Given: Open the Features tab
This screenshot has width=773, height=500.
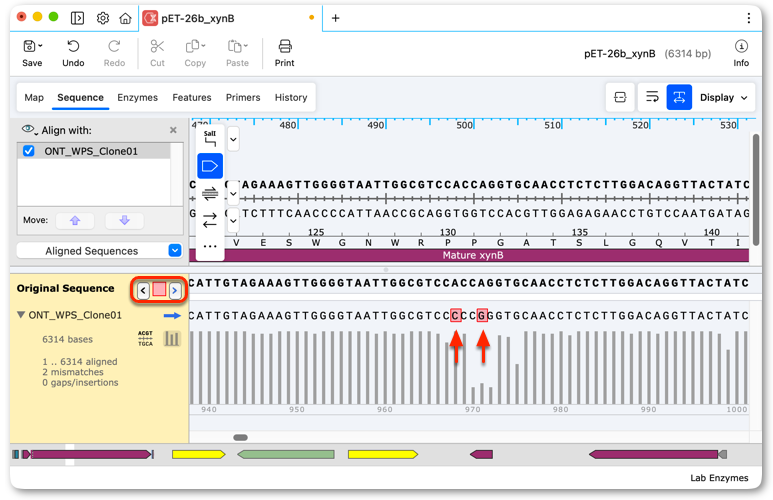Looking at the screenshot, I should [x=192, y=98].
